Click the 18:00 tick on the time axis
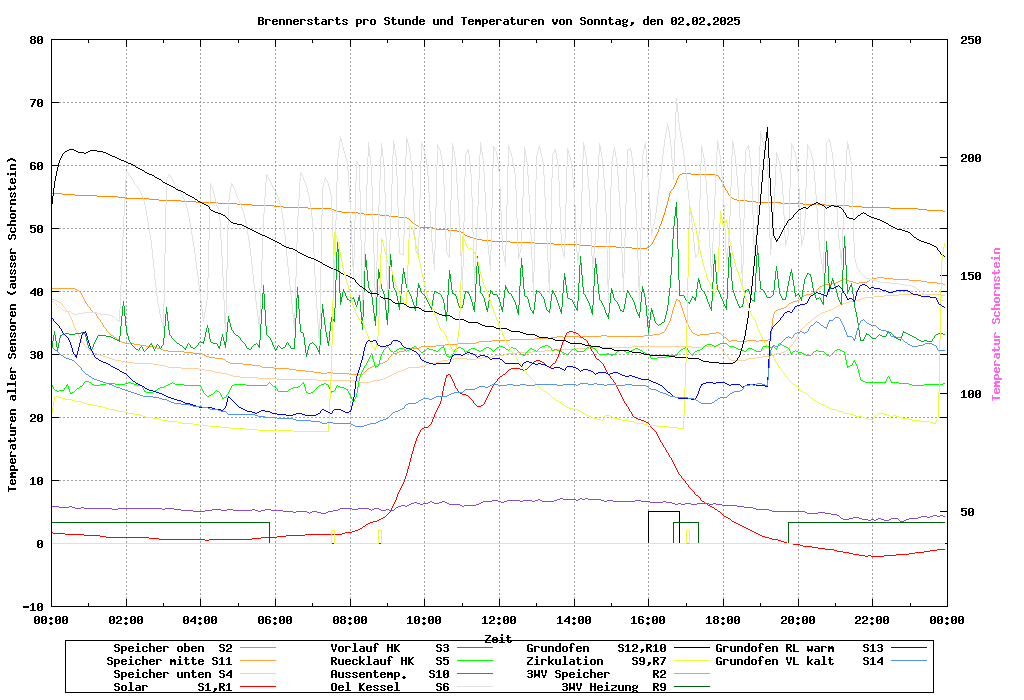The image size is (1024, 700). (x=722, y=620)
